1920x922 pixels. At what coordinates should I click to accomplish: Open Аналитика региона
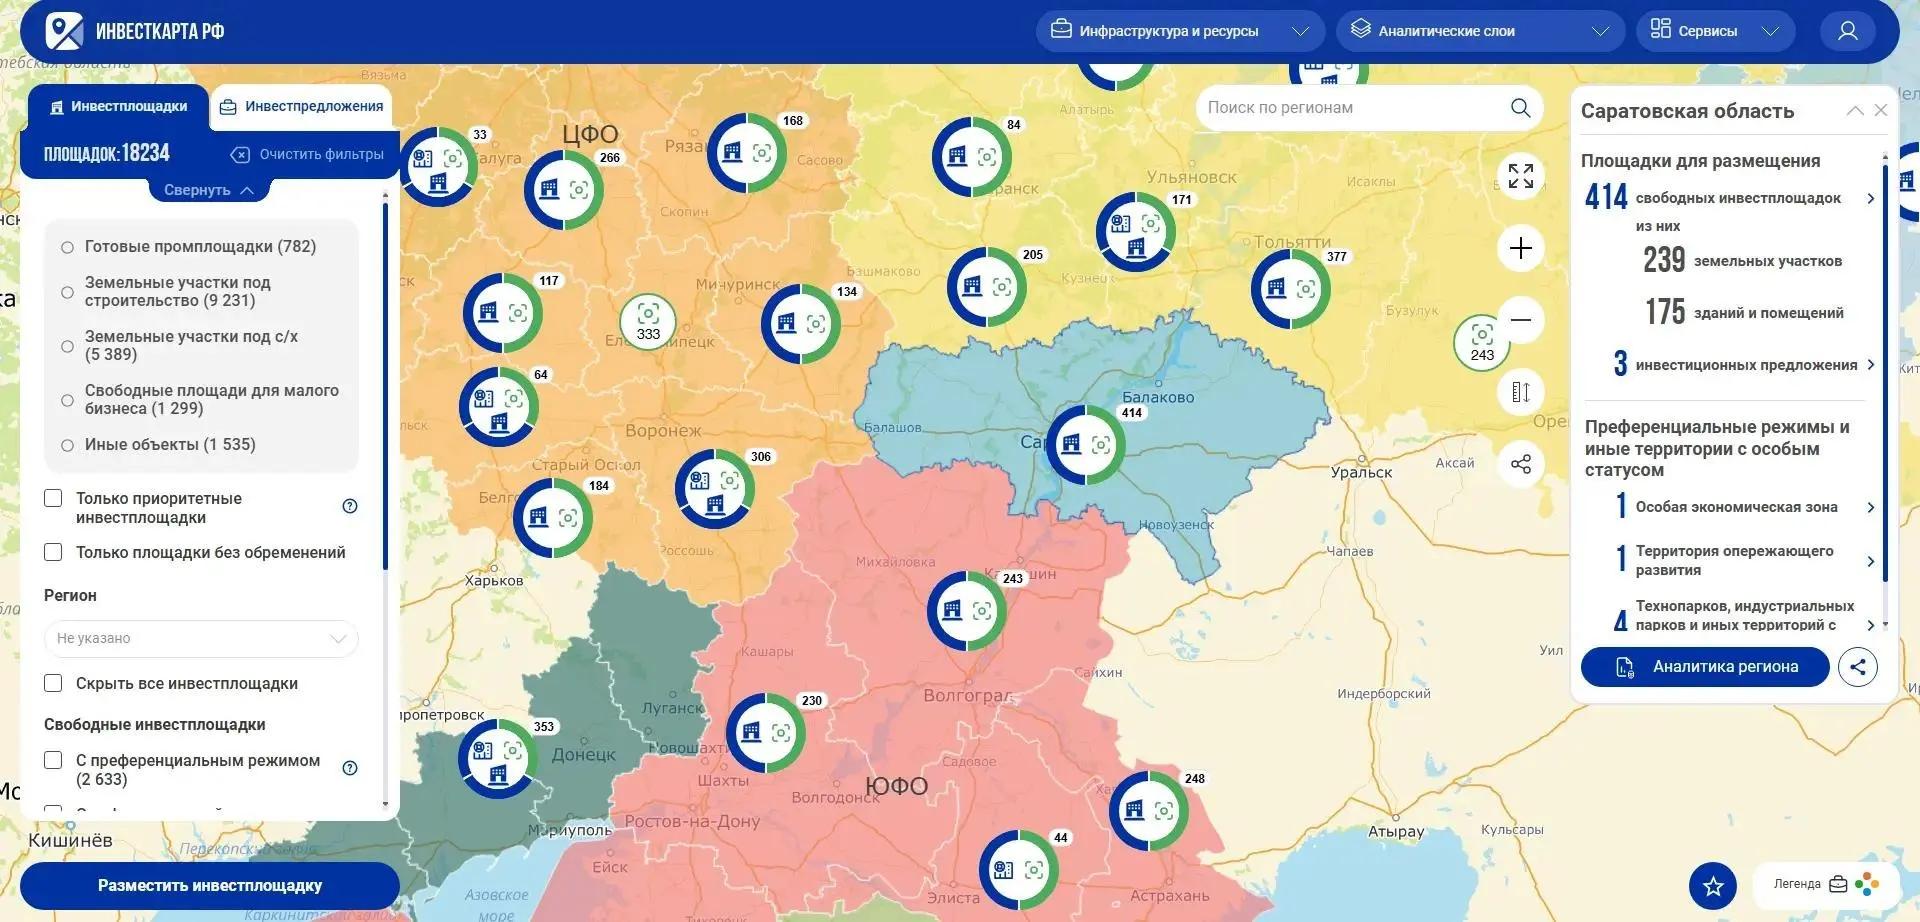[1705, 667]
